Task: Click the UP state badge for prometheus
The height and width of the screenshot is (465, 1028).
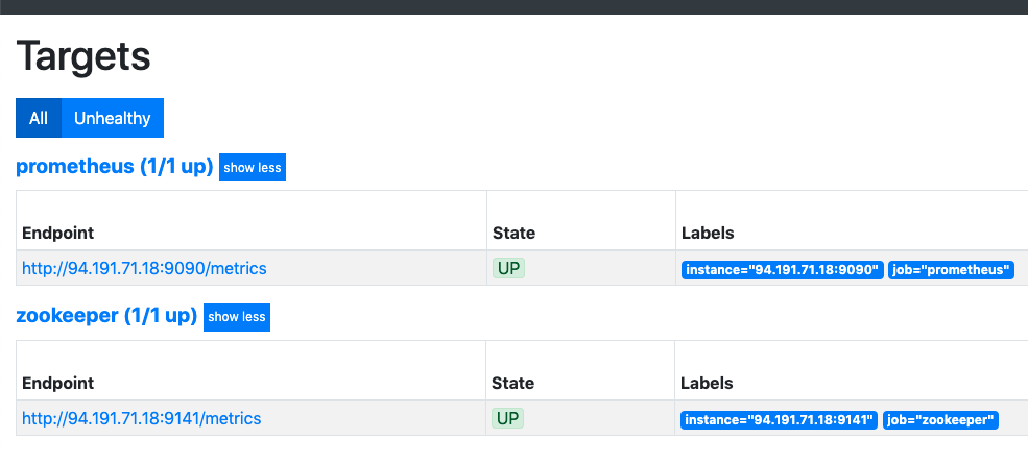Action: coord(510,268)
